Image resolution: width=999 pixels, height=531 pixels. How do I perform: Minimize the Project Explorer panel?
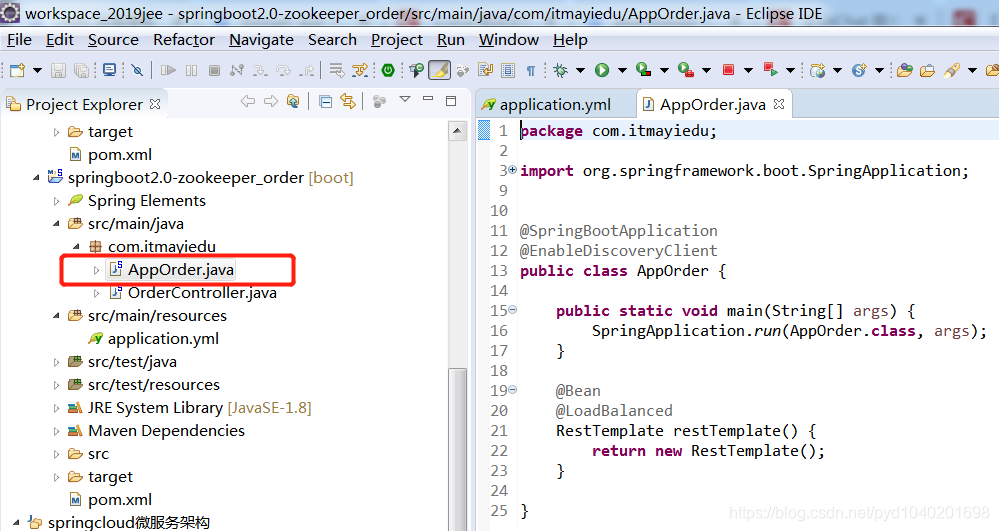[x=428, y=99]
